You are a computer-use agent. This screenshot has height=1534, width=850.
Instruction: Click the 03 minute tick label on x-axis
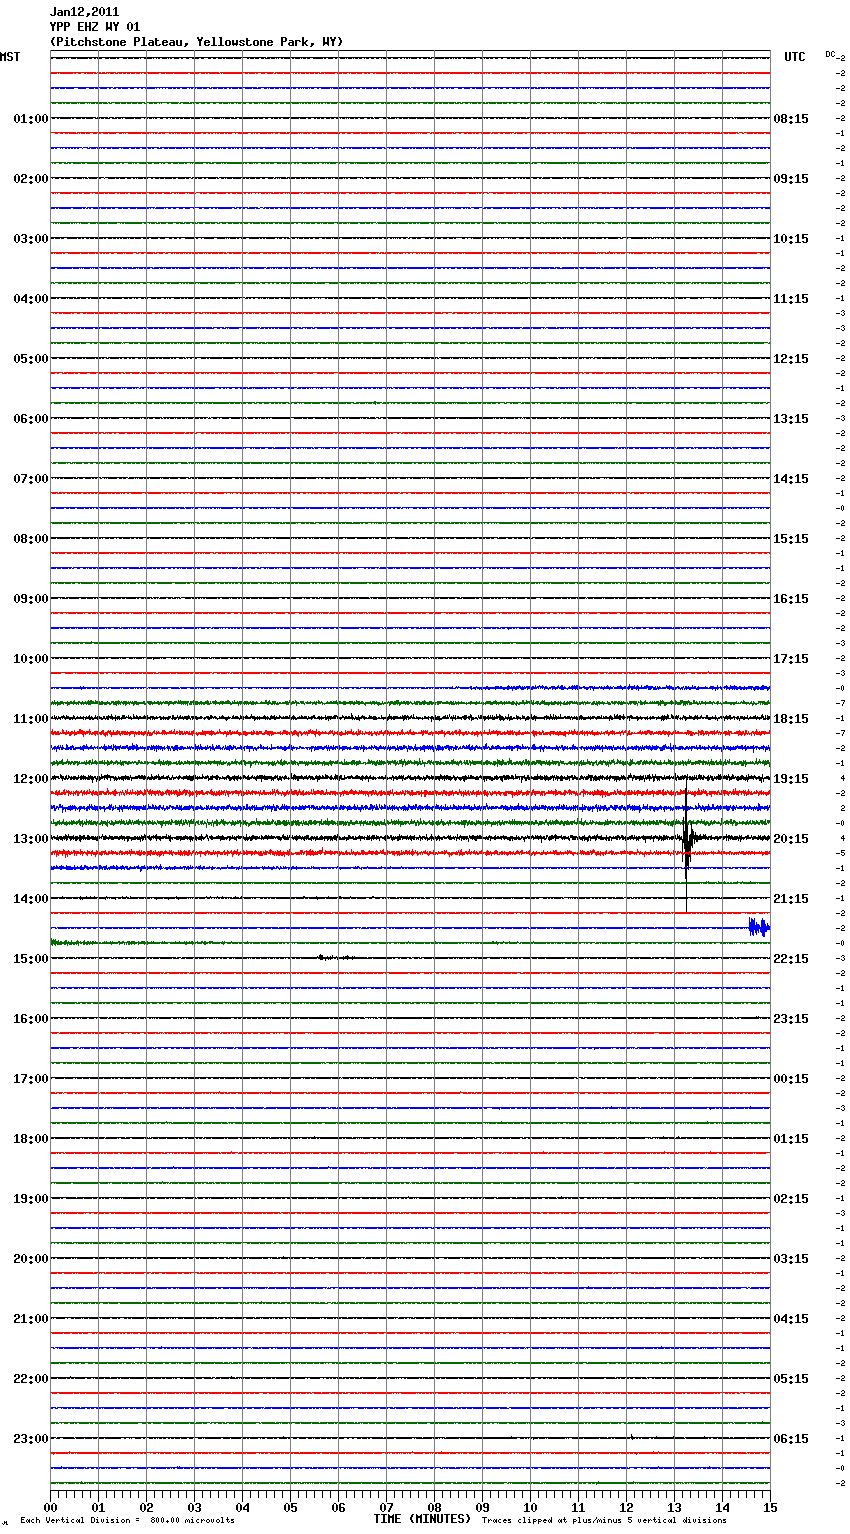tap(194, 1507)
